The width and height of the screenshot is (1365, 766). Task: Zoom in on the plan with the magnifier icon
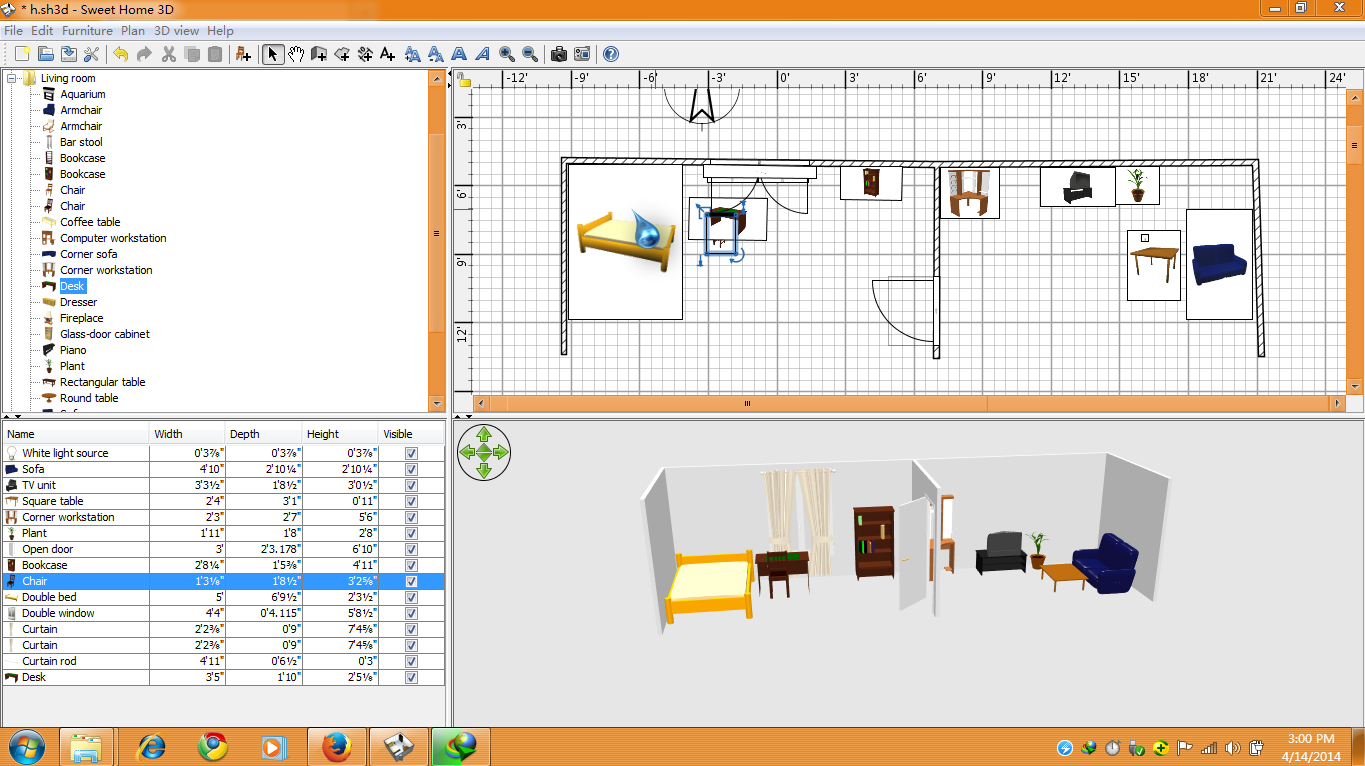[x=507, y=54]
